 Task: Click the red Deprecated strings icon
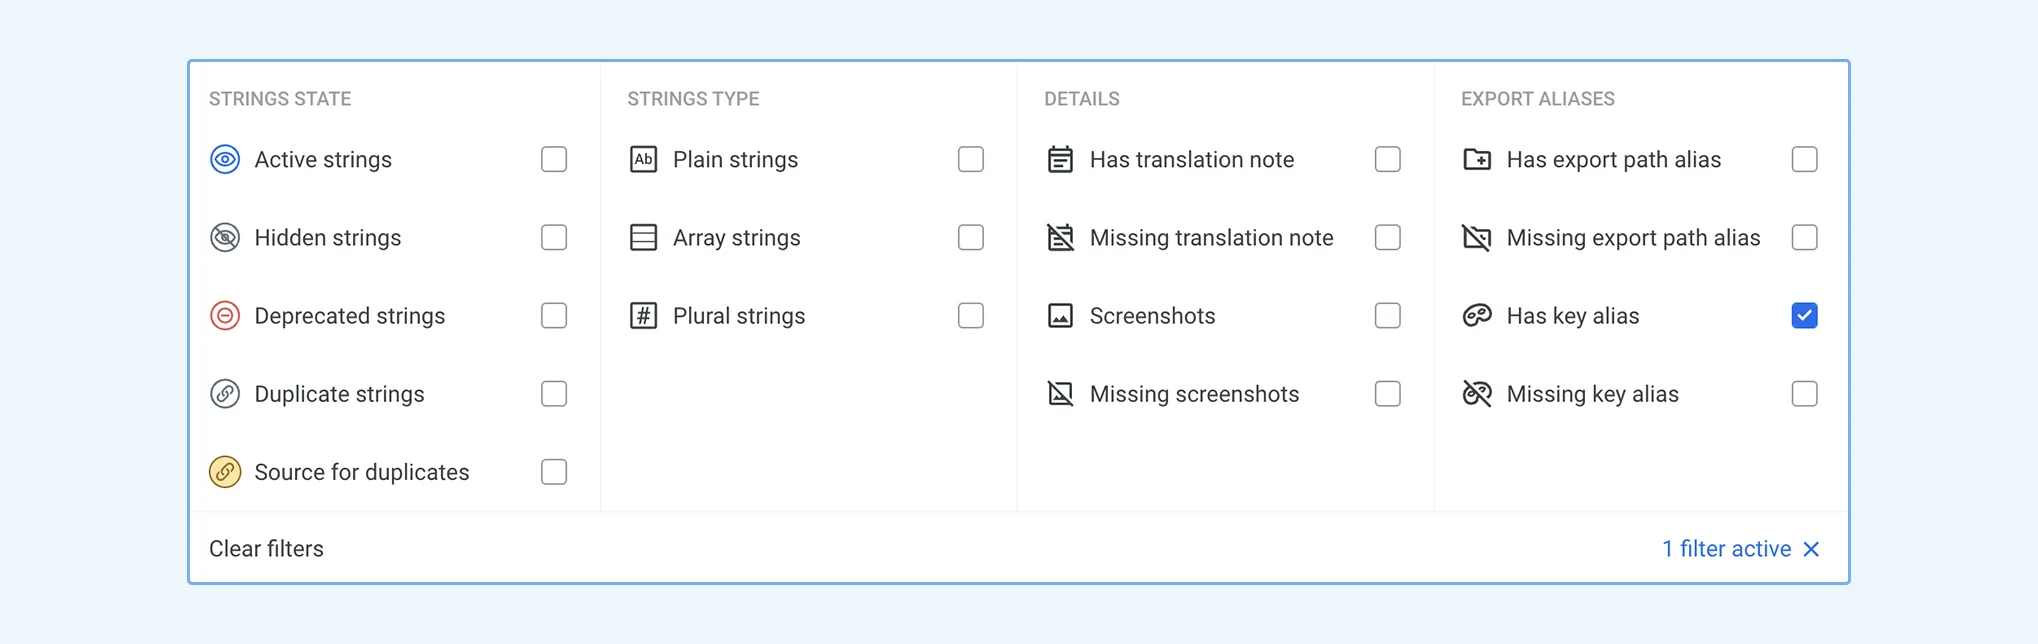coord(225,316)
